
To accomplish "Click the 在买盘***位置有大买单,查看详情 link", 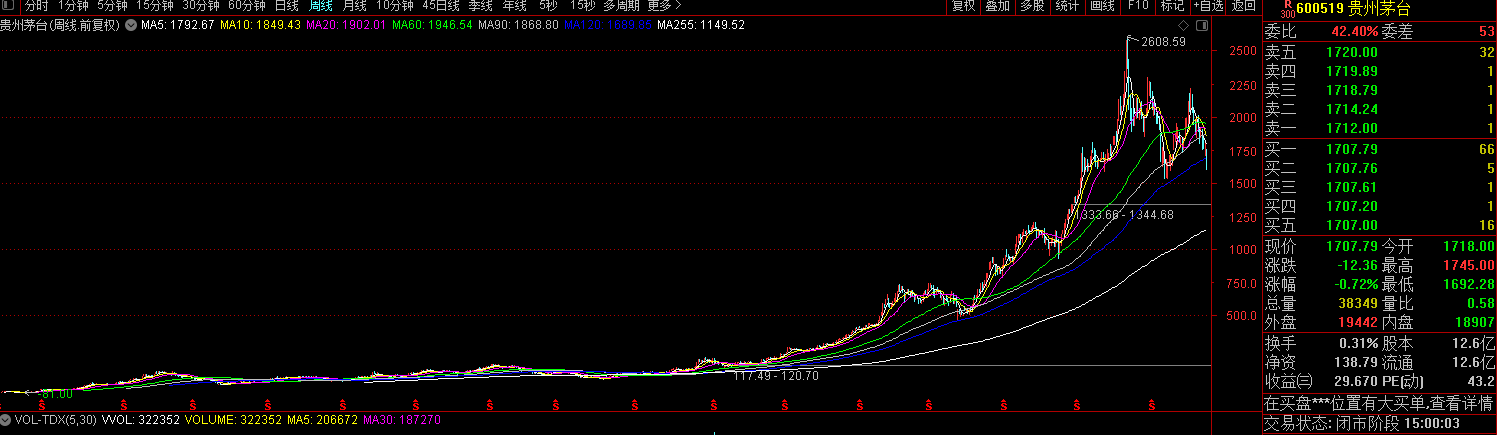I will point(1379,403).
